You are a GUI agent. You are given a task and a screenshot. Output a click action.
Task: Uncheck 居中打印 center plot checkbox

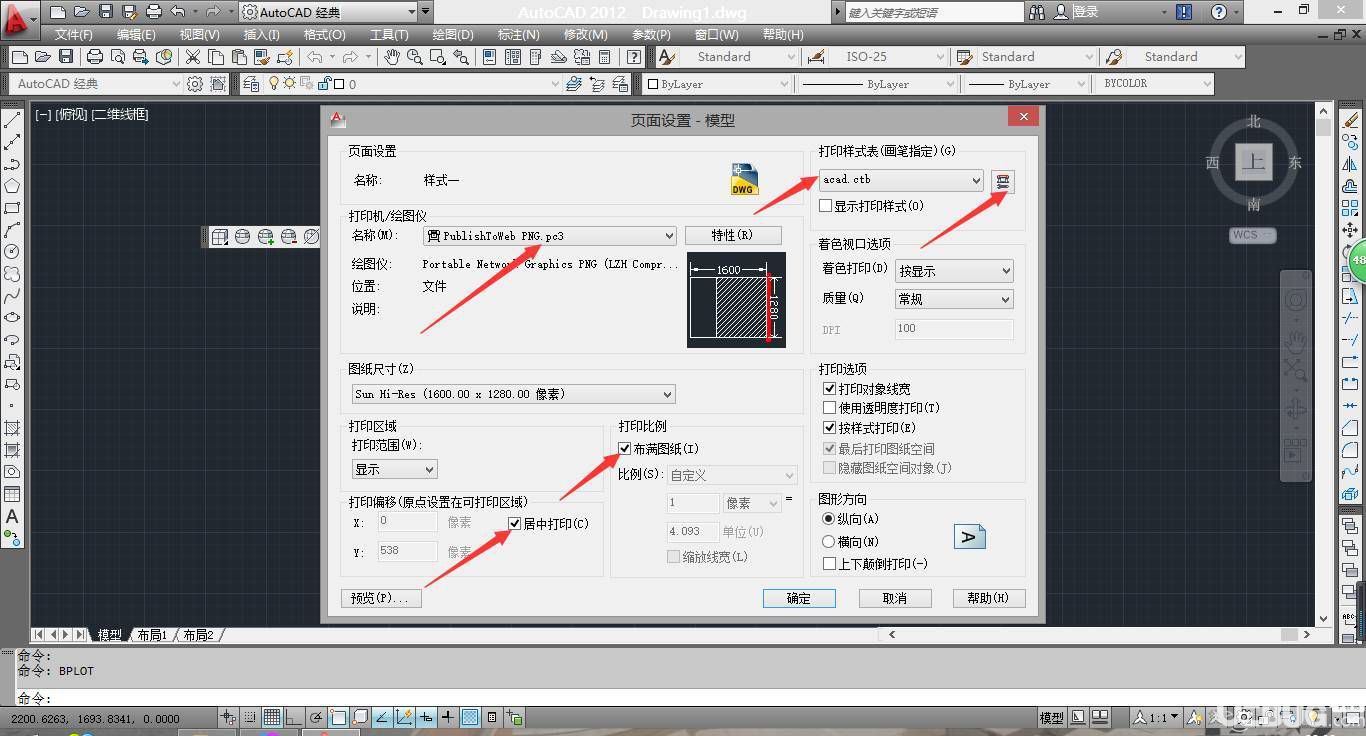click(x=515, y=524)
